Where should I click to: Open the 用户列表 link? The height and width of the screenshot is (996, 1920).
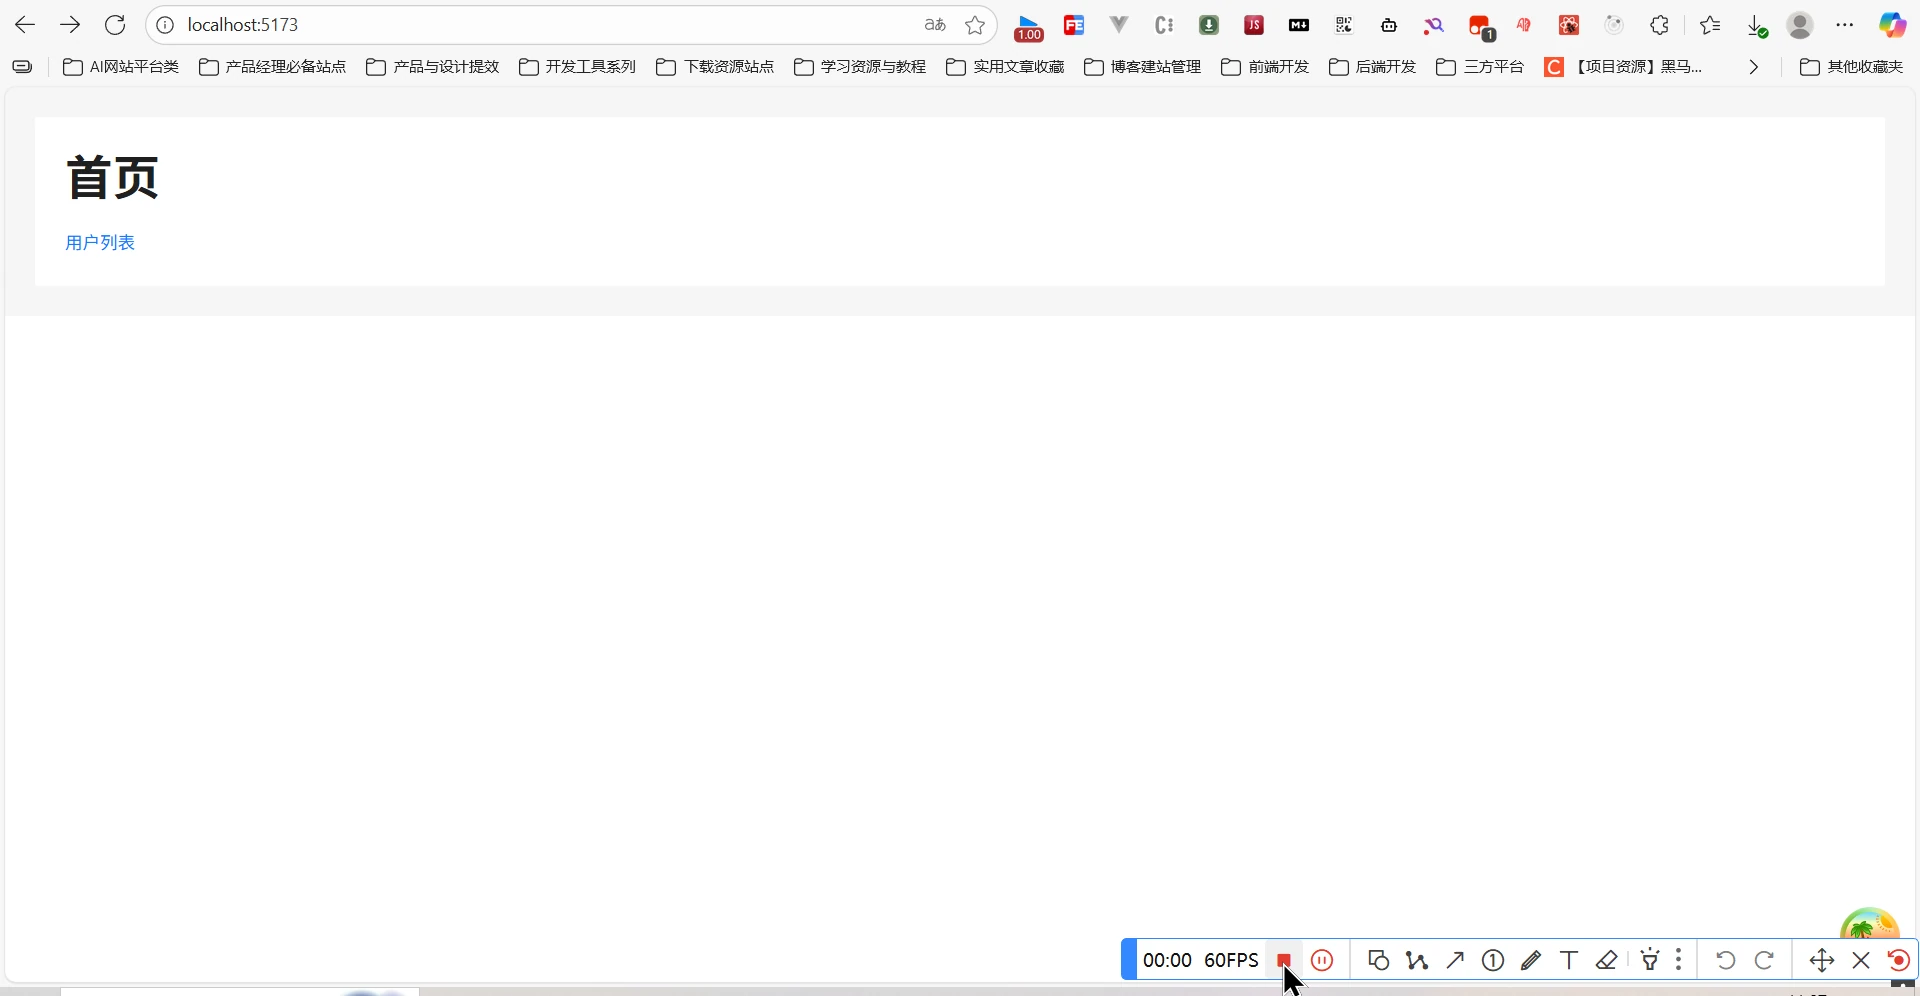tap(100, 243)
